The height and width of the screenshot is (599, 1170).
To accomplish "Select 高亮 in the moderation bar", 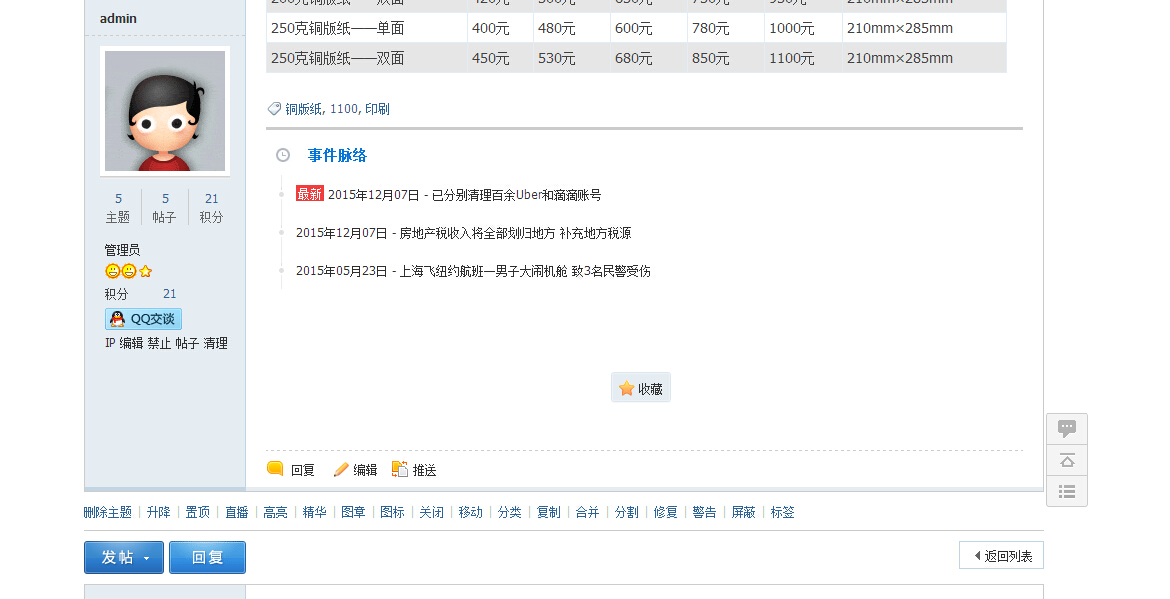I will point(275,512).
